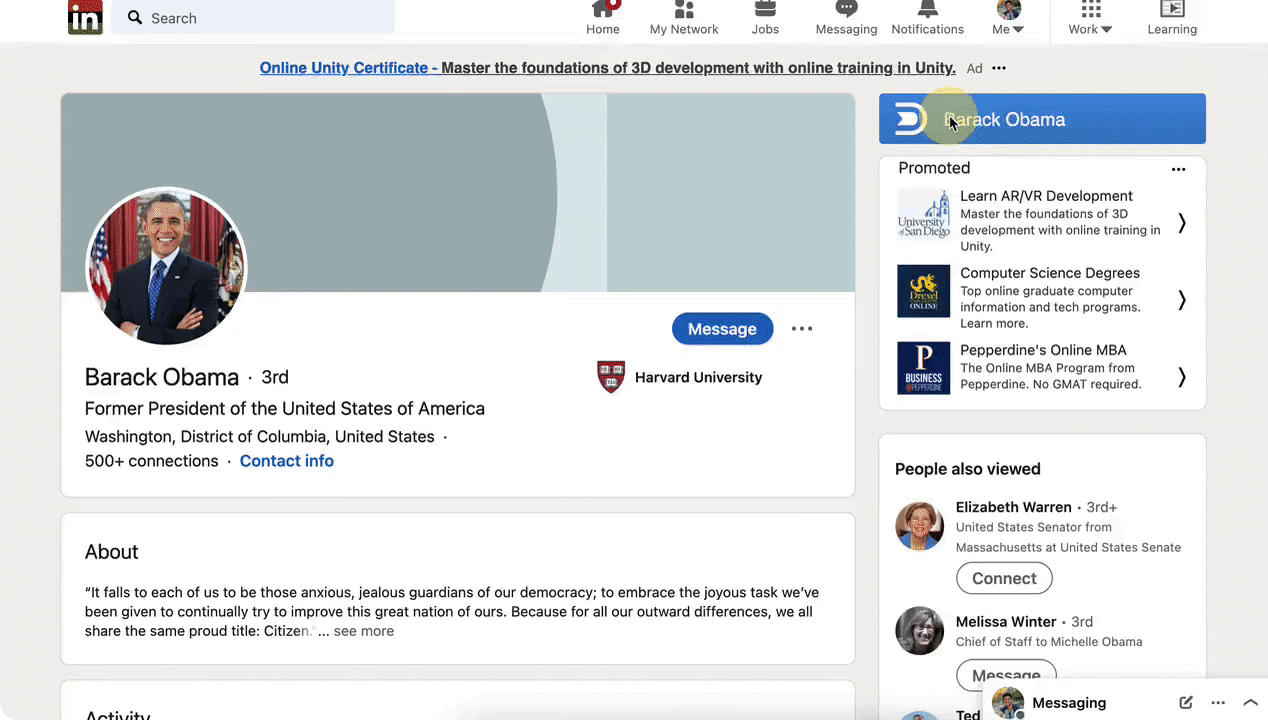Open the top ad options dots

coord(999,68)
